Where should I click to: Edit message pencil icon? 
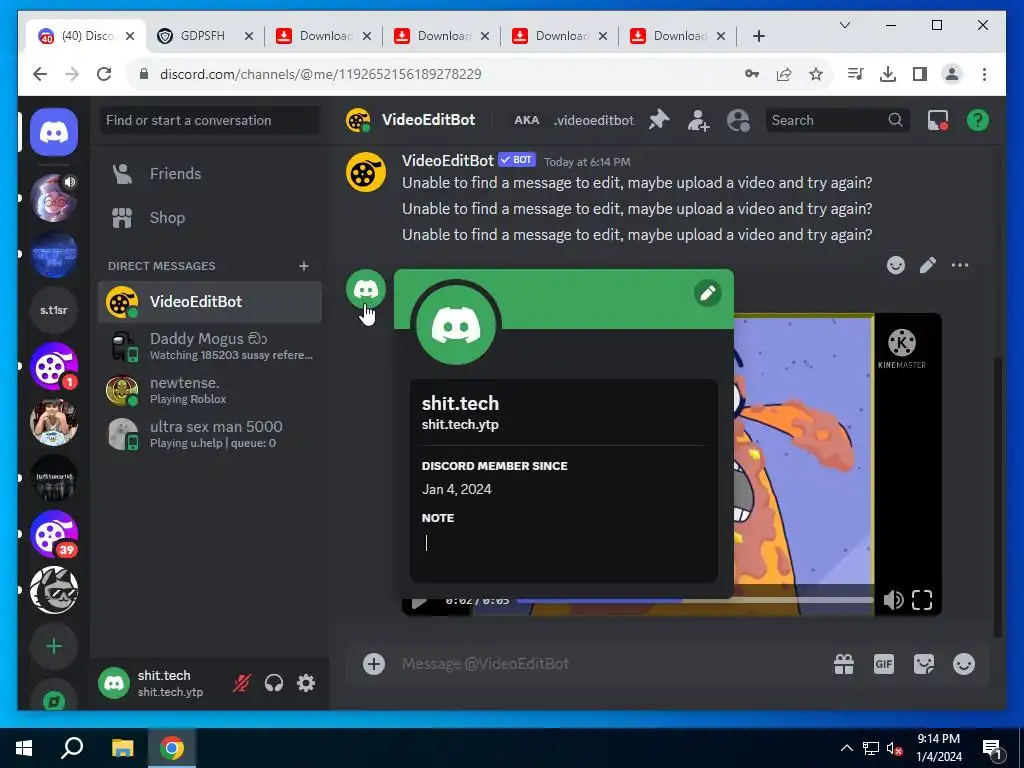pyautogui.click(x=927, y=265)
